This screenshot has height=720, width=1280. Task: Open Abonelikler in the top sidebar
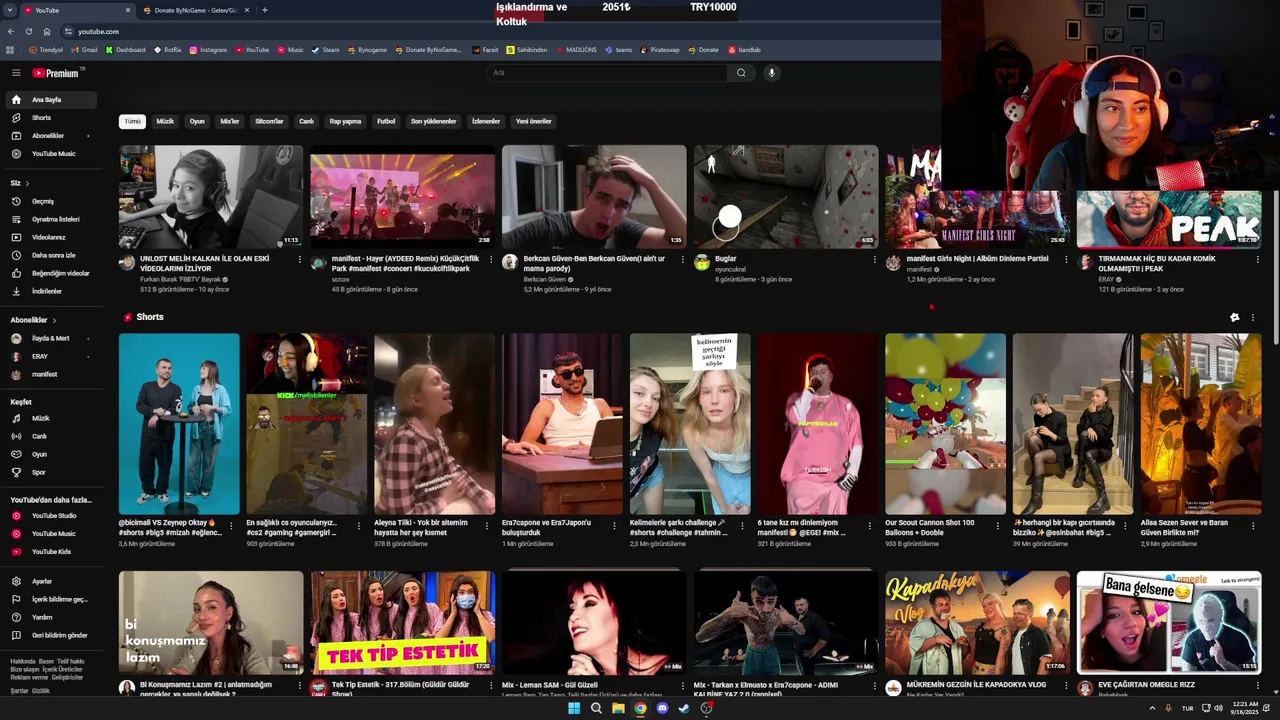pos(47,136)
